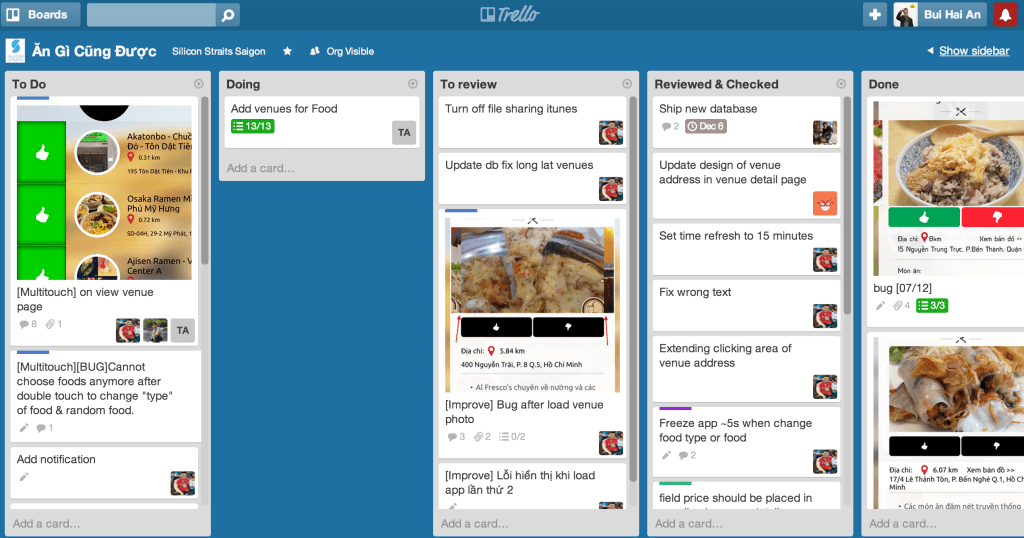Open Update design of venue address card
1024x538 pixels.
(733, 172)
